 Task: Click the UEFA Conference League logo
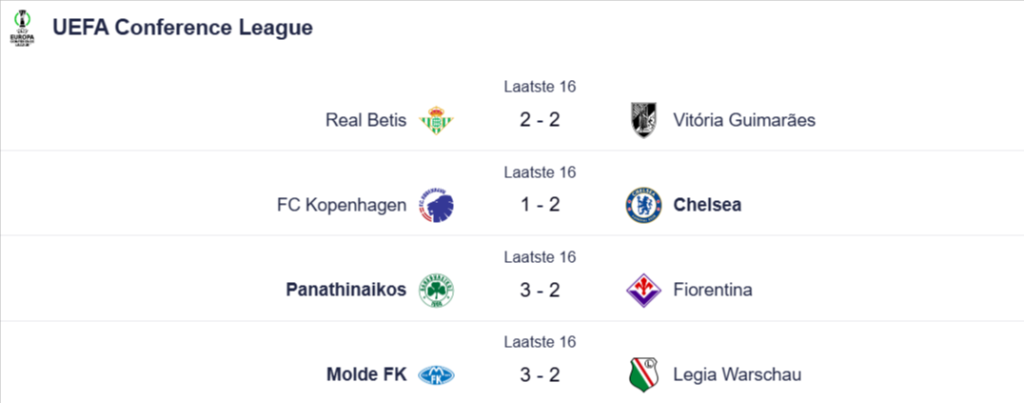click(22, 27)
